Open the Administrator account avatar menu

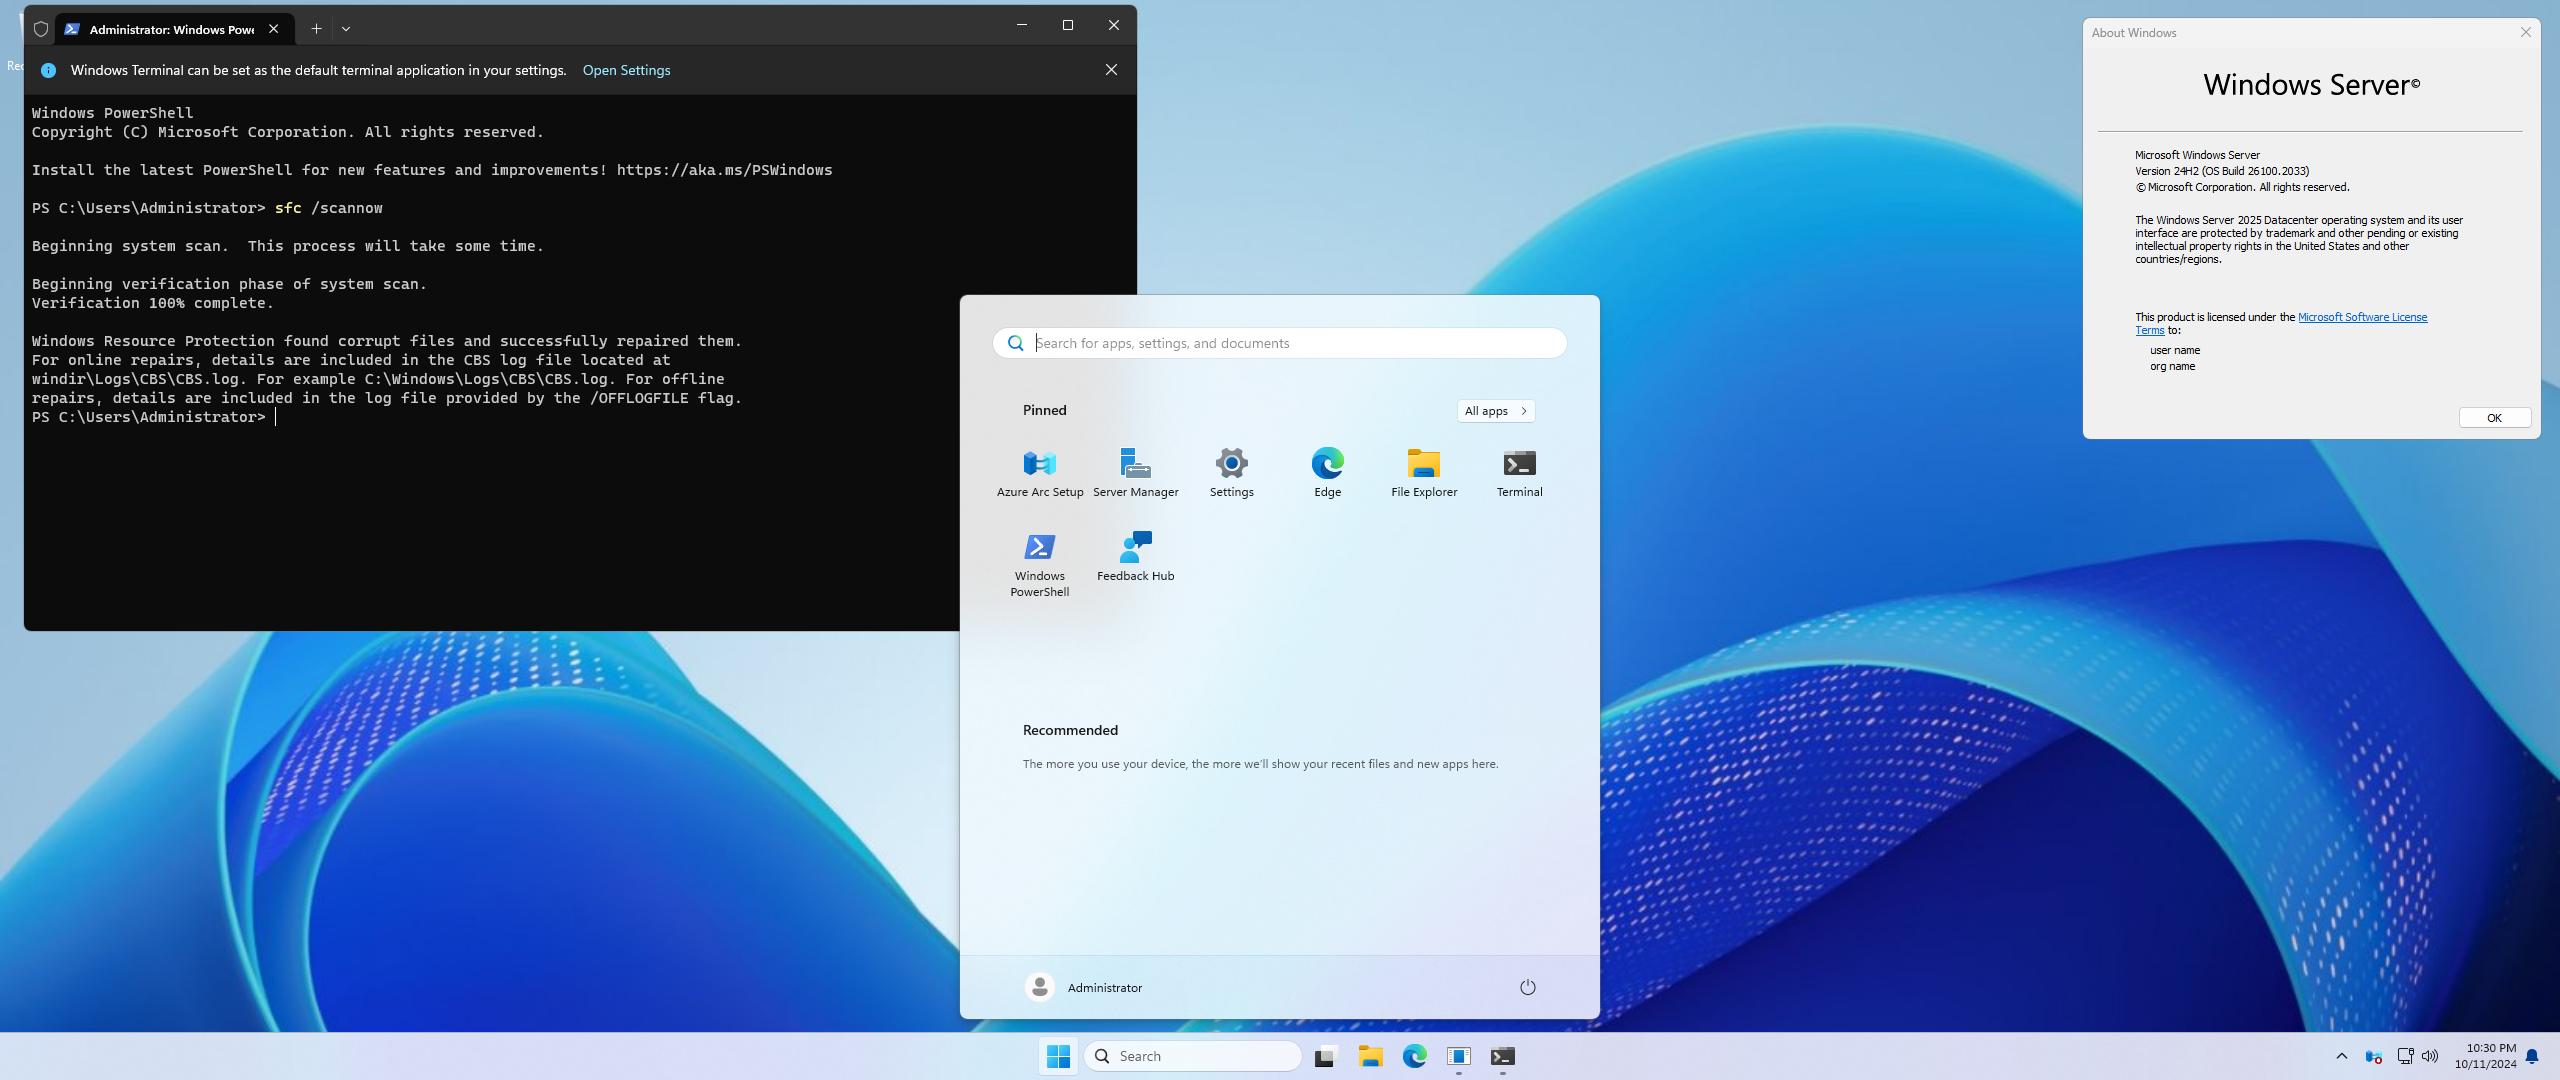tap(1040, 987)
